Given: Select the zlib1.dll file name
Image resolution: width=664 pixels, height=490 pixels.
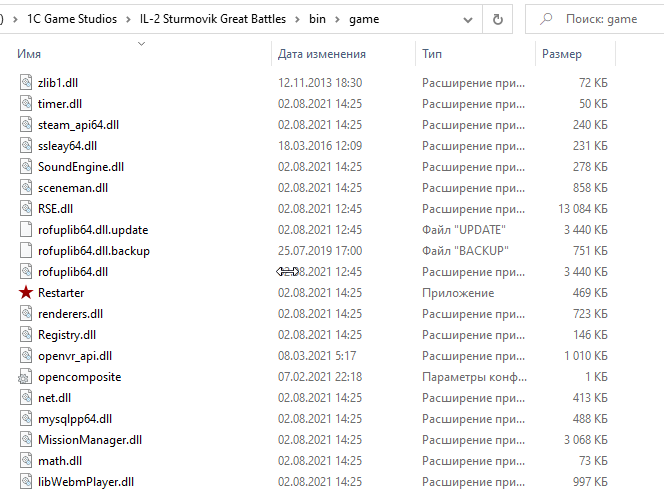Looking at the screenshot, I should 58,83.
